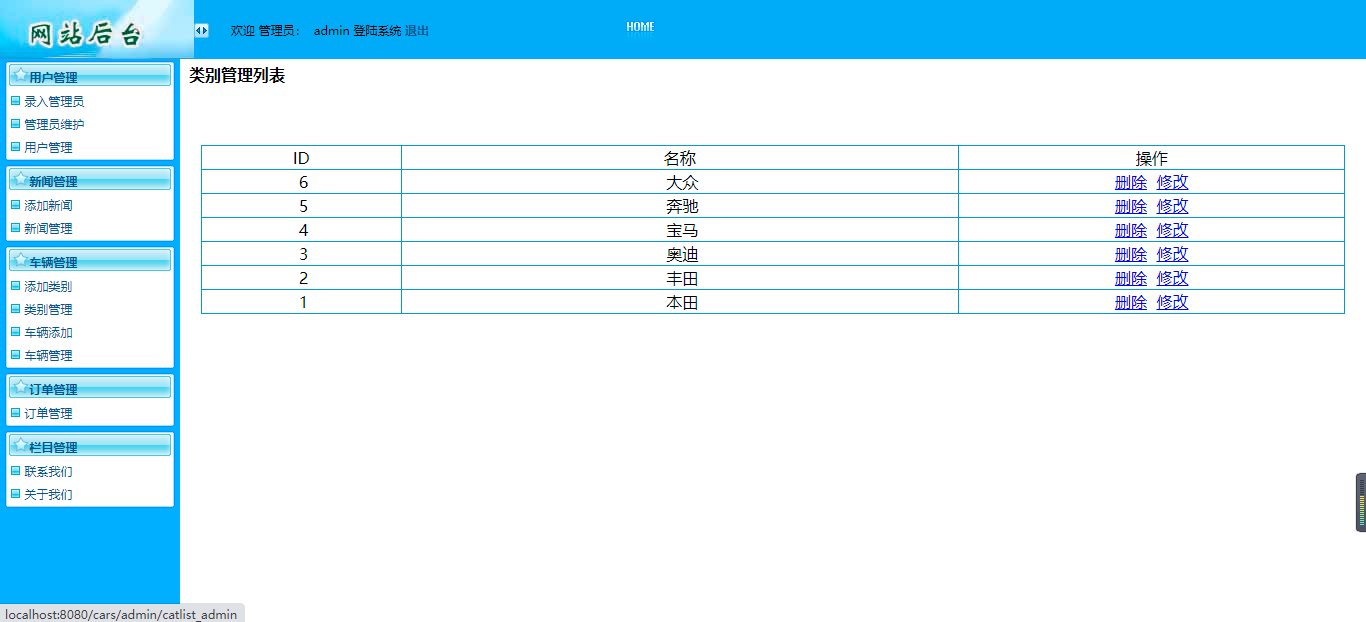Open 录入管理员 in the sidebar
This screenshot has width=1366, height=622.
54,102
